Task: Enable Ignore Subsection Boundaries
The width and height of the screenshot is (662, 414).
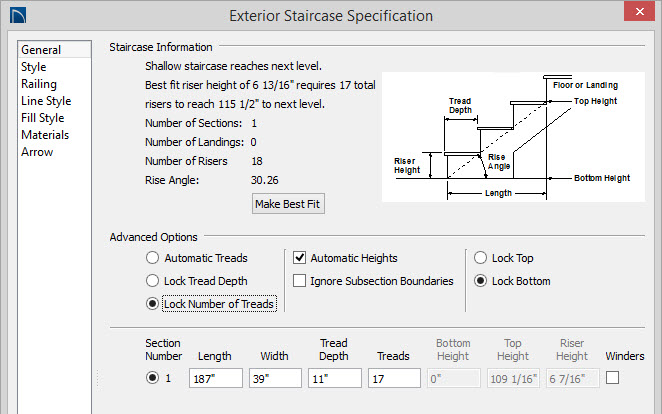Action: pyautogui.click(x=300, y=281)
